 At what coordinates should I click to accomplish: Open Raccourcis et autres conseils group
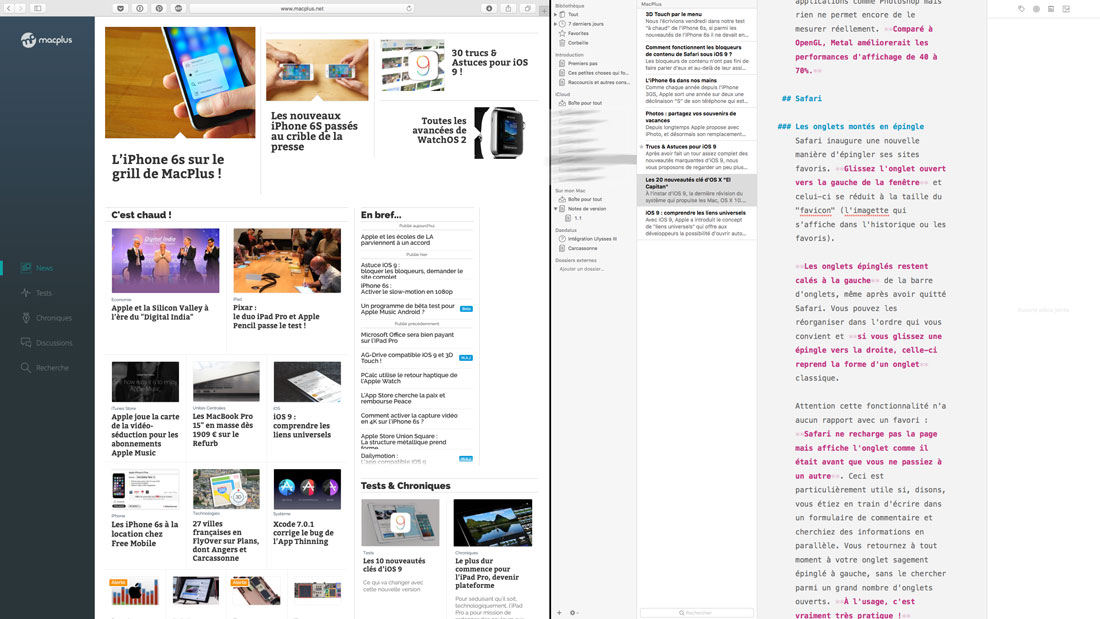pyautogui.click(x=593, y=82)
